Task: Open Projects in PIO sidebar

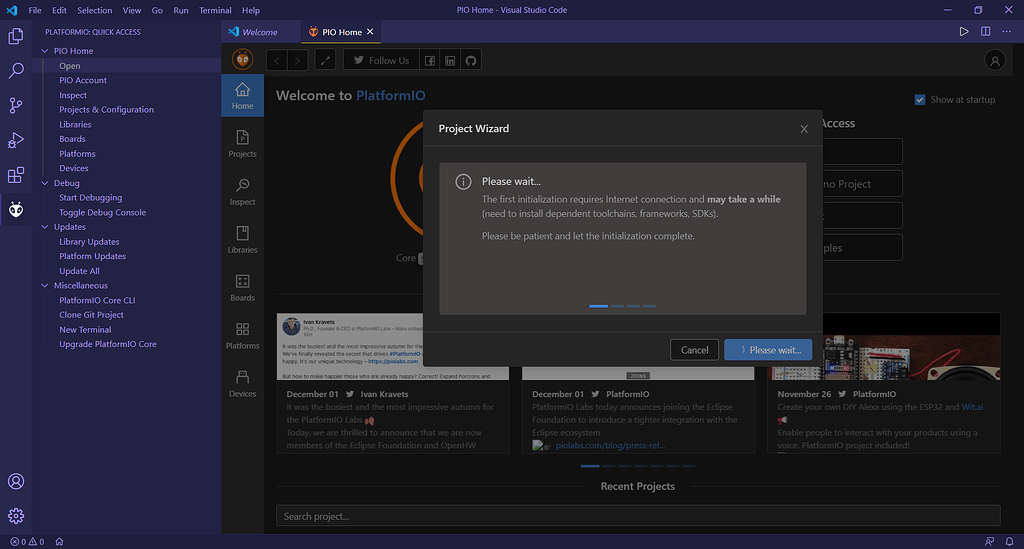Action: point(242,144)
